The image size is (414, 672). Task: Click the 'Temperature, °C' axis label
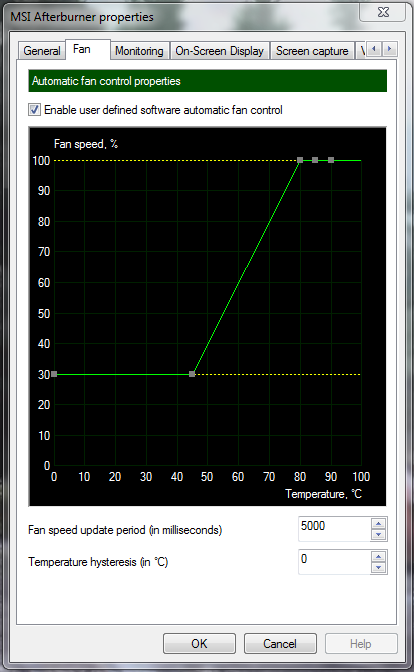[x=324, y=494]
